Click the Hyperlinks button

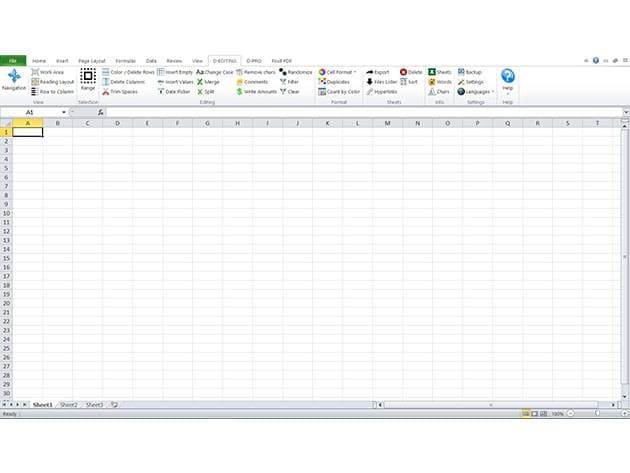381,91
